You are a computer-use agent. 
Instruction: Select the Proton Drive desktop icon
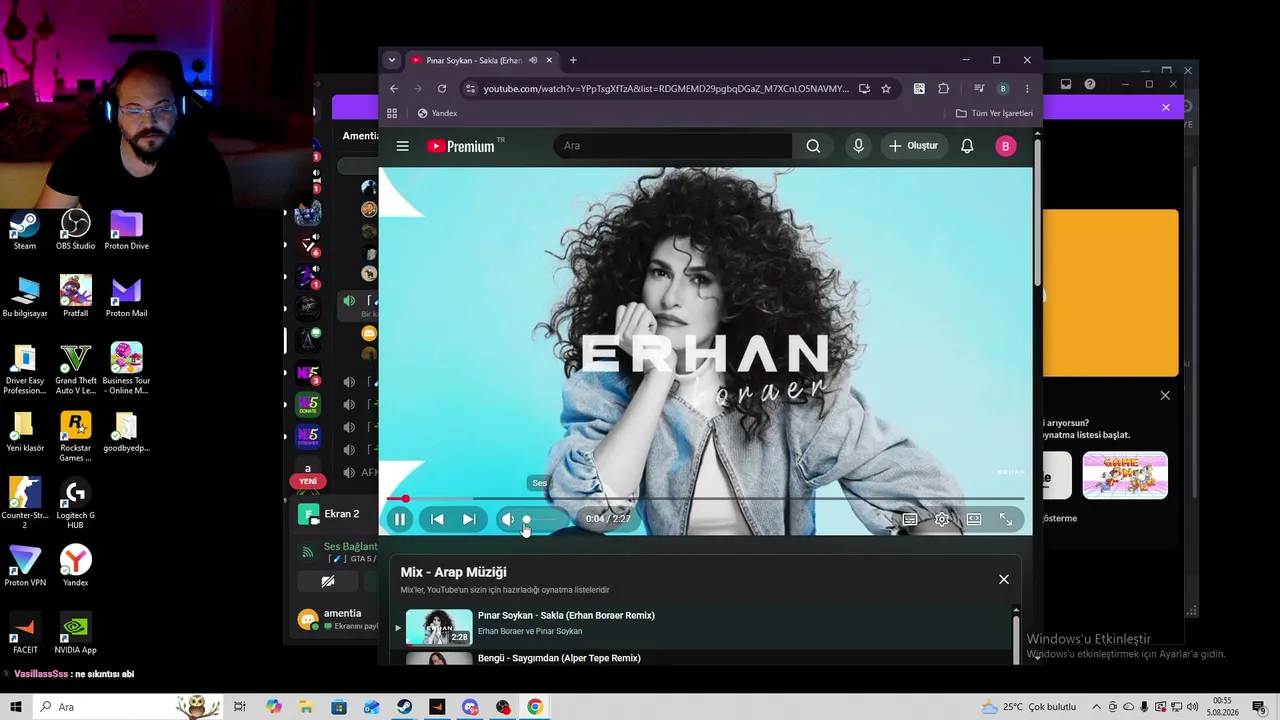pos(126,231)
